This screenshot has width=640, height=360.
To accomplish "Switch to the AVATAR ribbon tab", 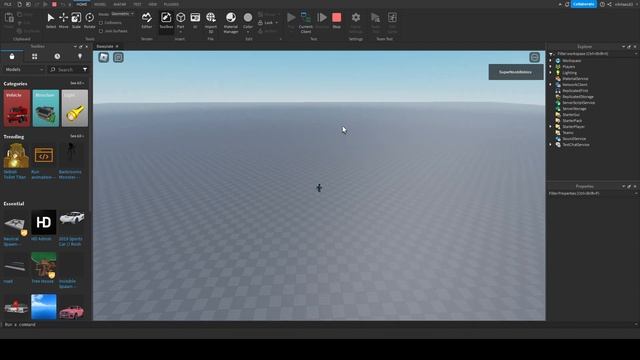I will click(120, 4).
